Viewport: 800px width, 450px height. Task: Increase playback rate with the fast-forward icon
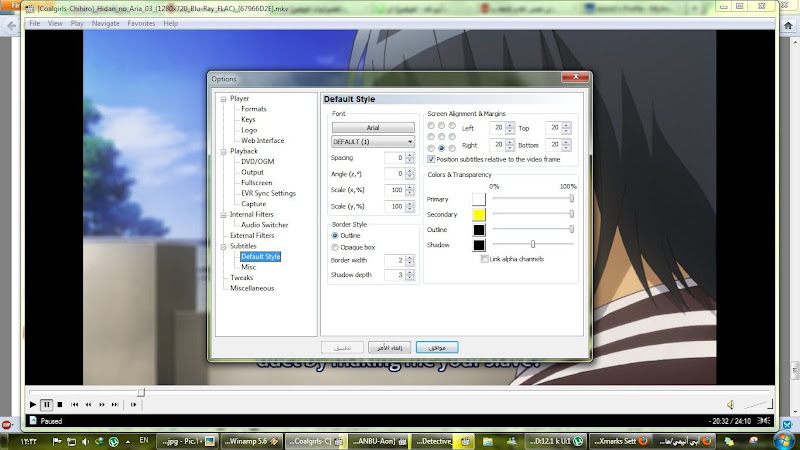[x=102, y=405]
